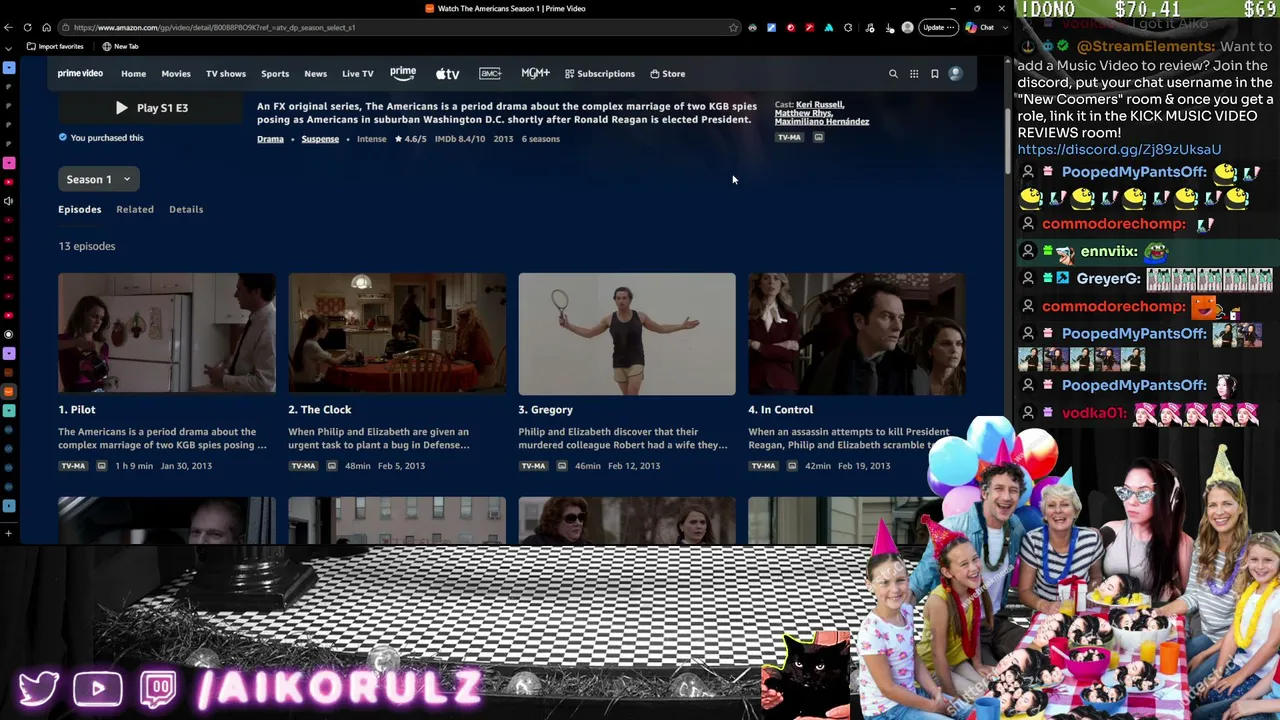This screenshot has height=720, width=1280.
Task: Open The Clock episode thumbnail
Action: click(x=397, y=334)
